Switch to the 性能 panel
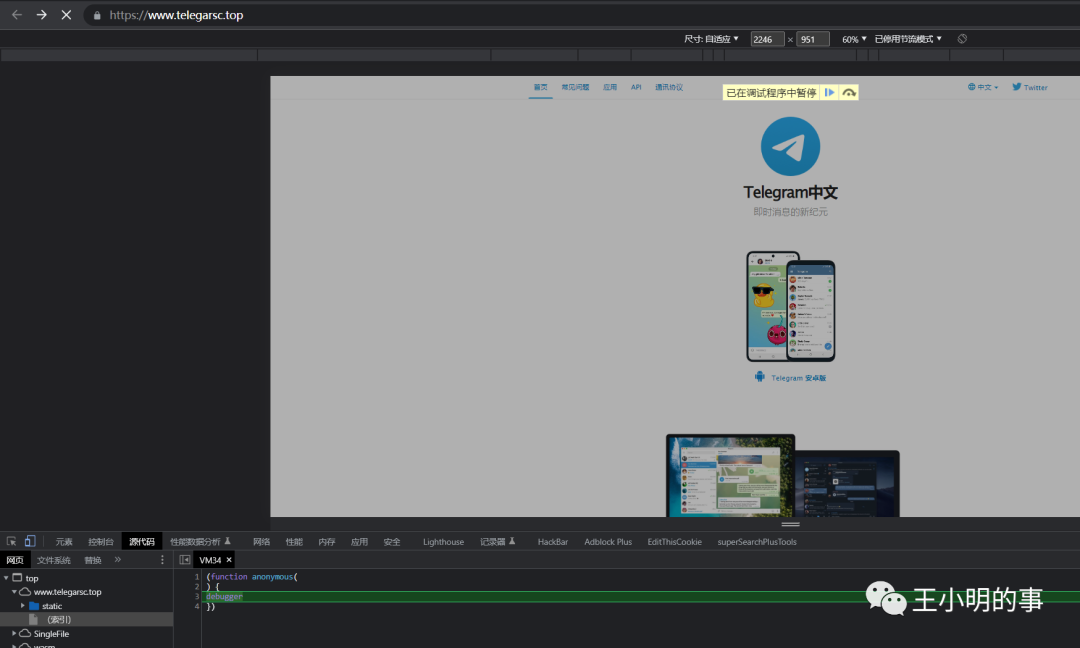Image resolution: width=1080 pixels, height=648 pixels. point(294,542)
